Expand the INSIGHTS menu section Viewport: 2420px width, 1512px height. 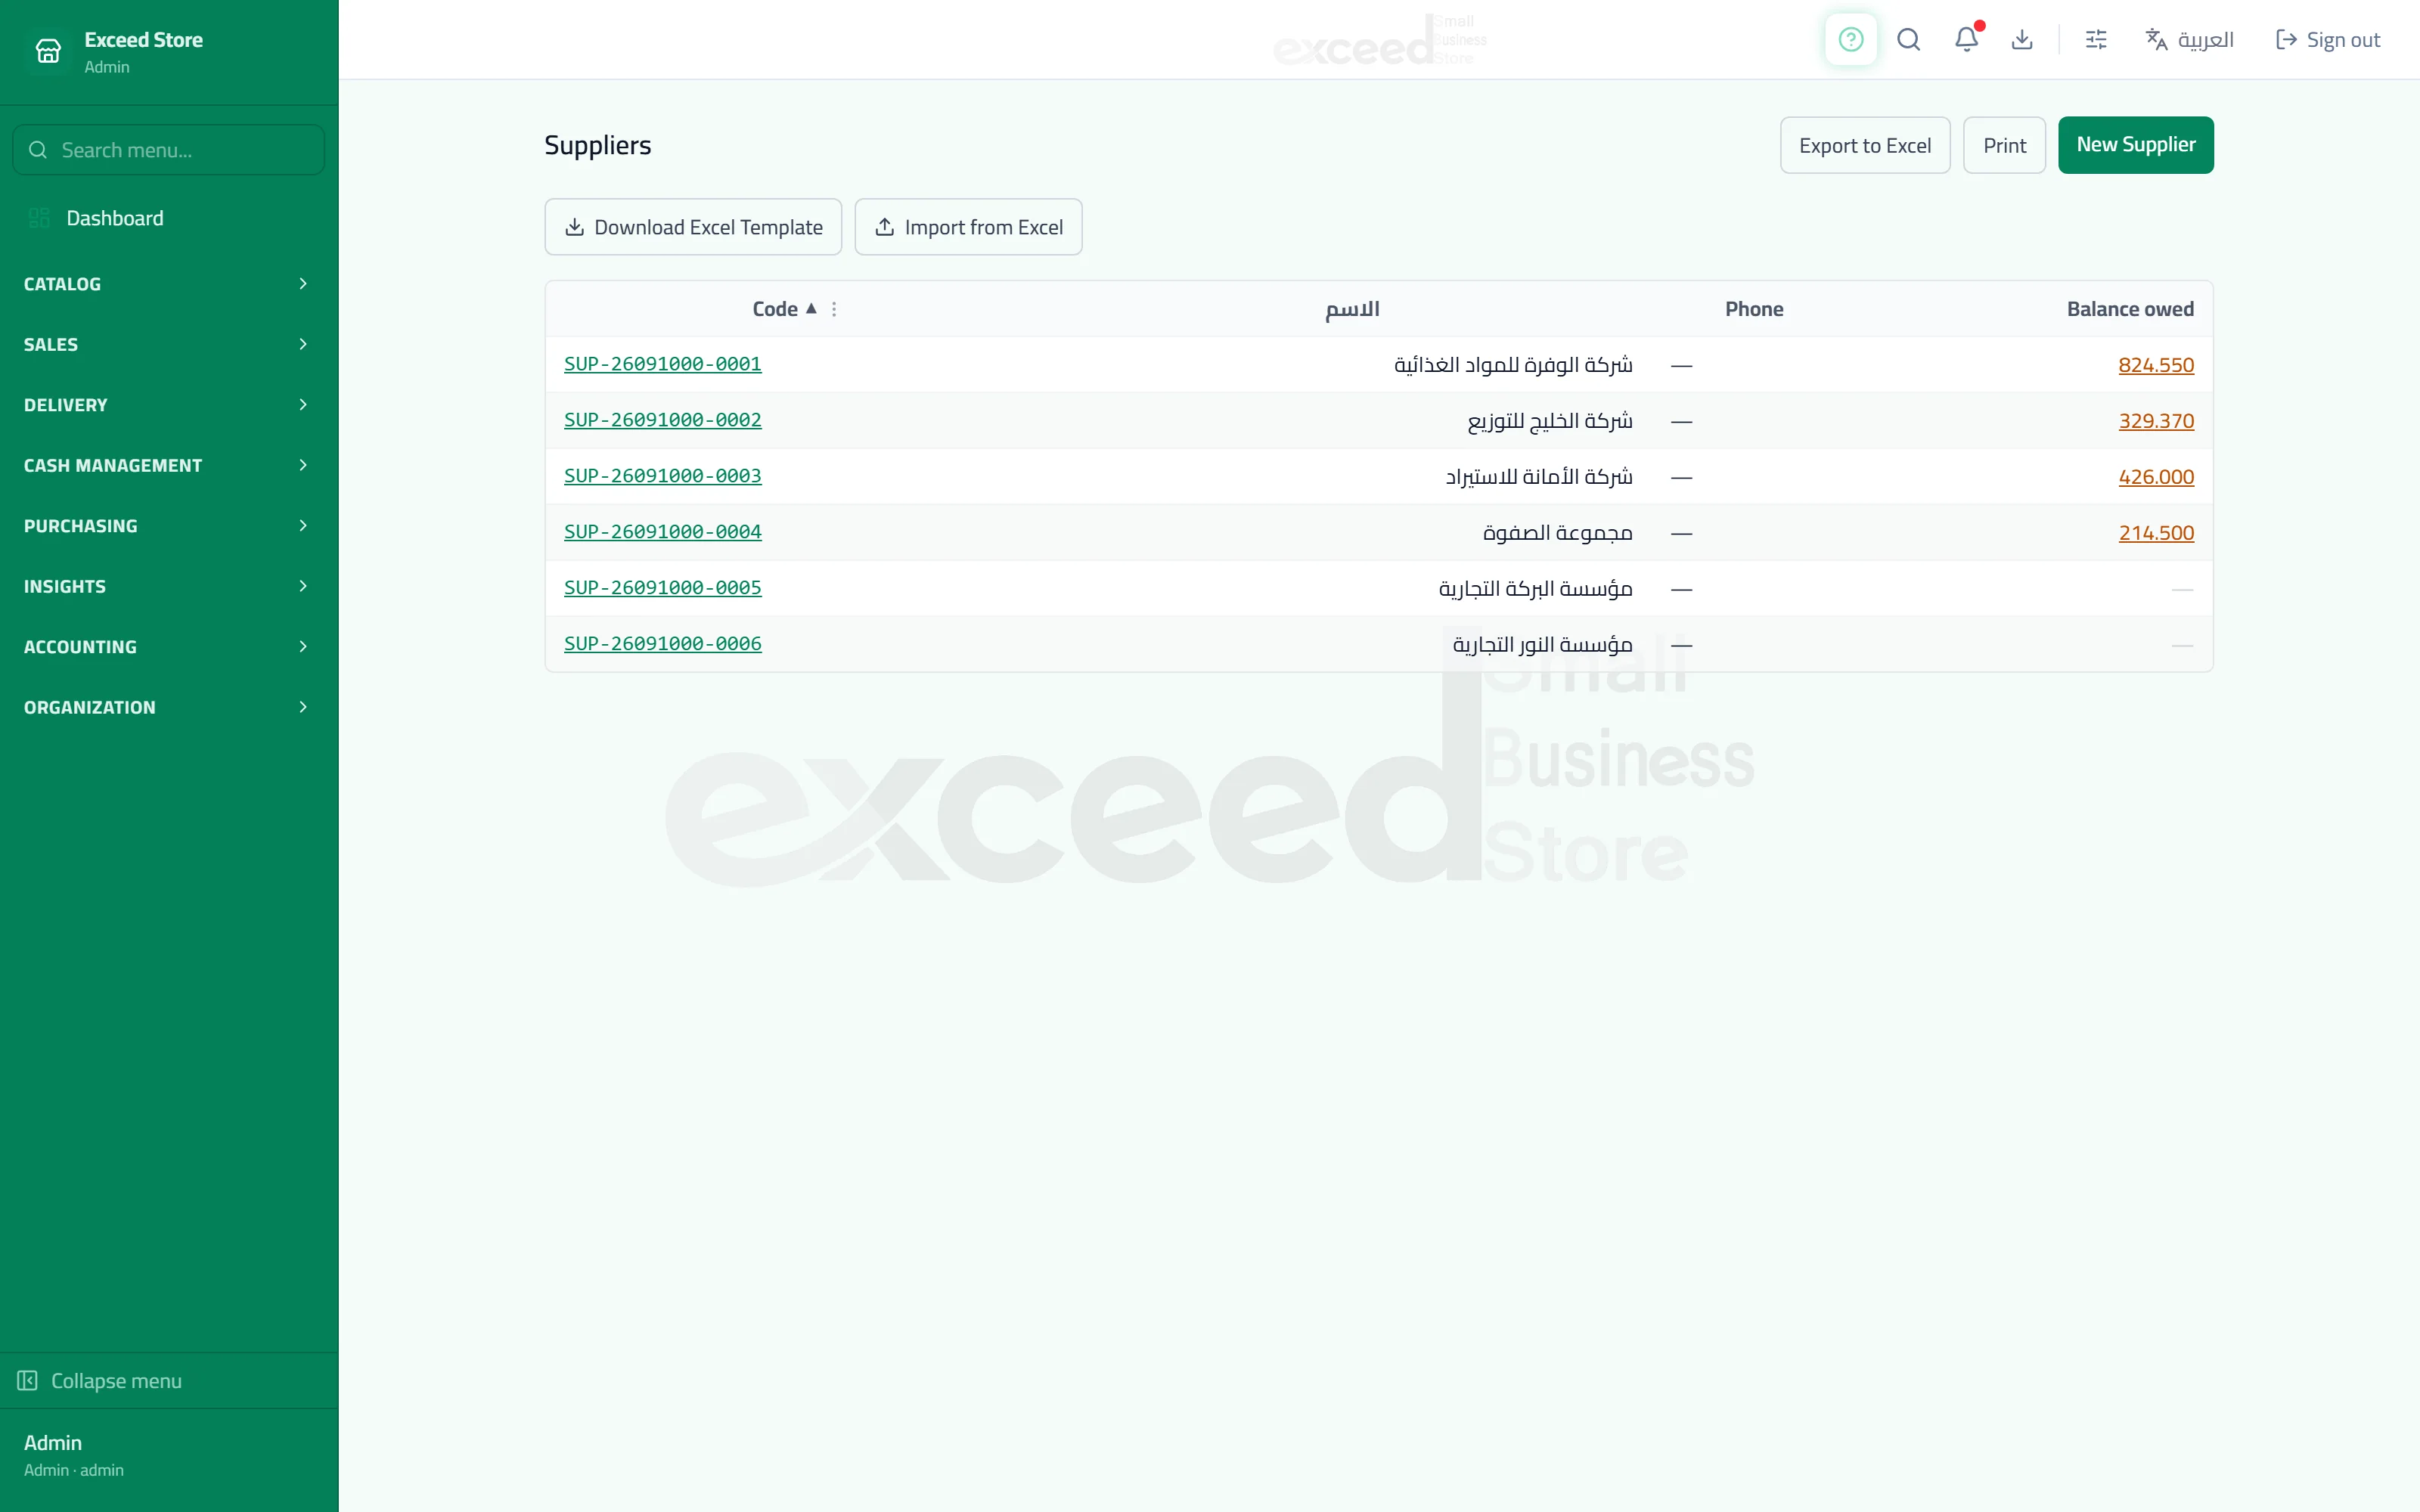click(168, 586)
